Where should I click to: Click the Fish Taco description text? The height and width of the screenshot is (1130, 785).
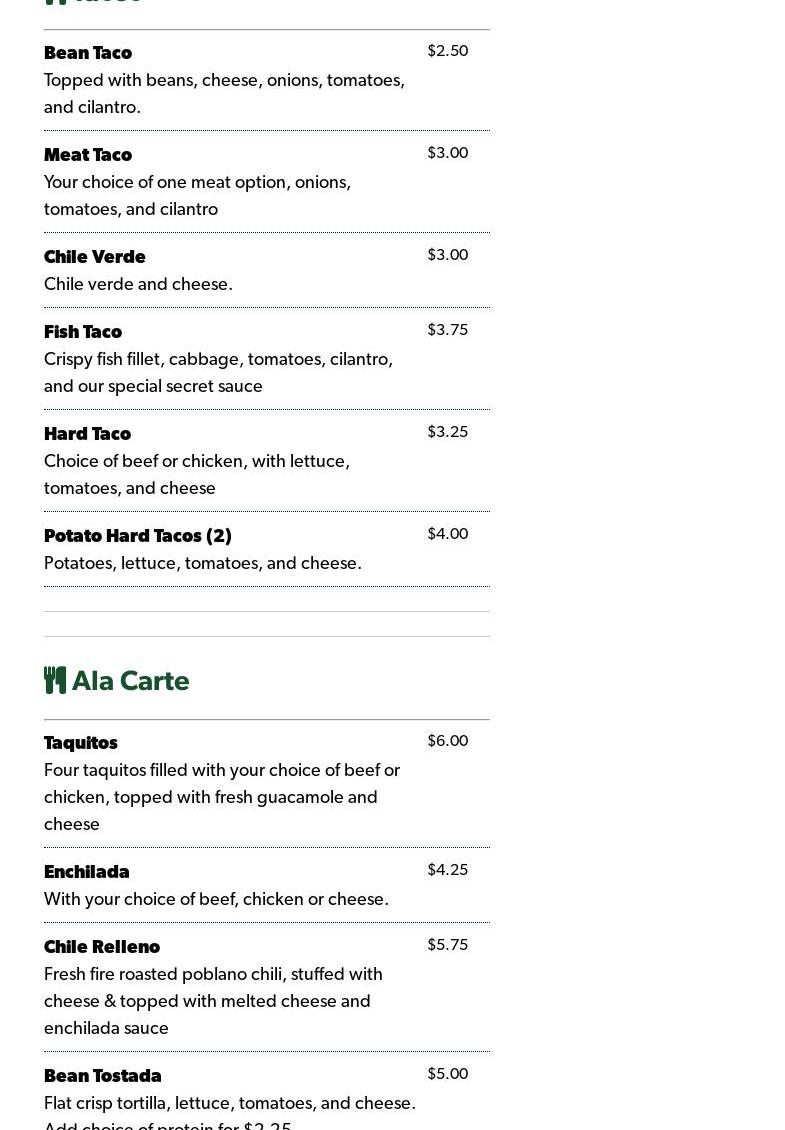(x=218, y=373)
